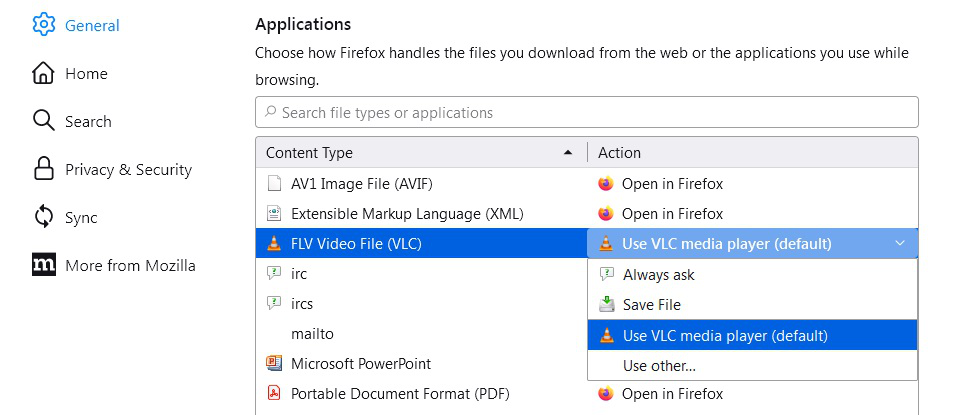Sort the list by Action column header

click(752, 152)
